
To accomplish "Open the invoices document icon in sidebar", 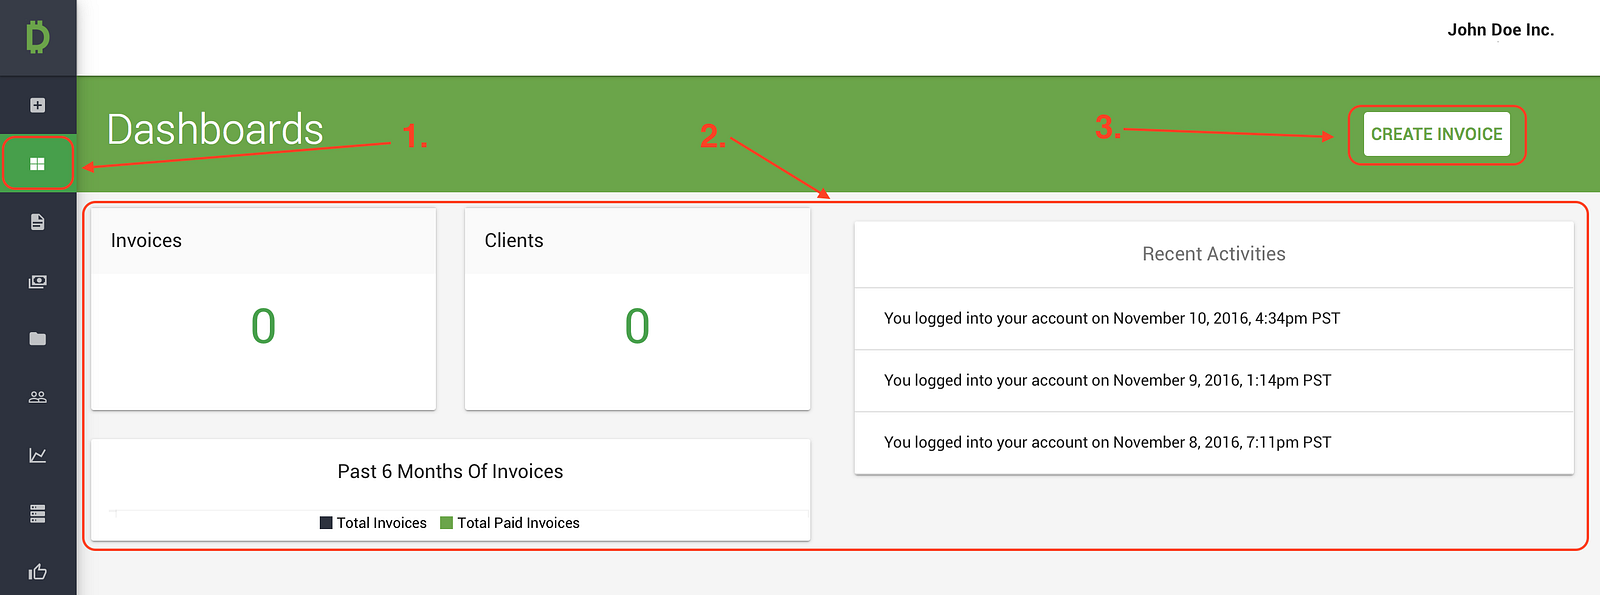I will point(38,222).
